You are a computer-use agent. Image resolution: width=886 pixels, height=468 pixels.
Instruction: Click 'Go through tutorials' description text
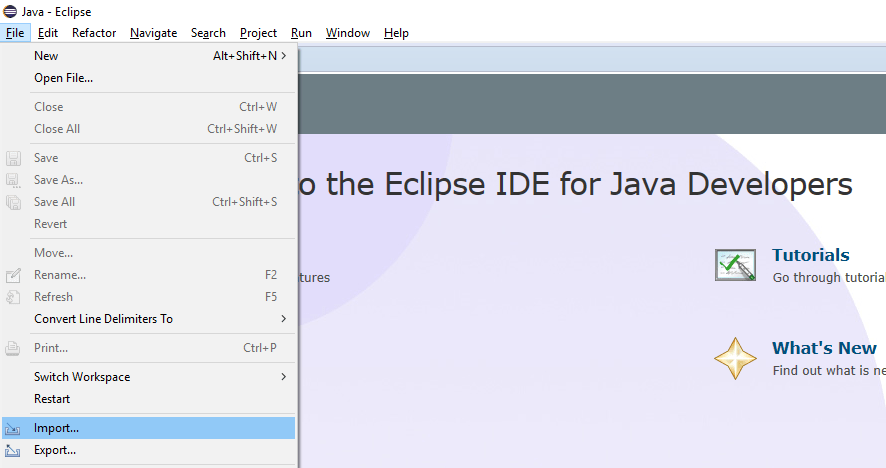tap(829, 278)
